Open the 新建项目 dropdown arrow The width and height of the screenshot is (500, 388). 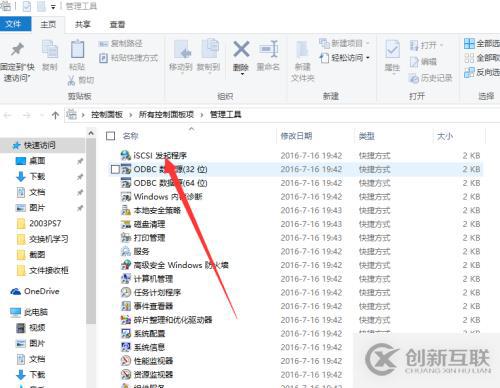pyautogui.click(x=368, y=43)
